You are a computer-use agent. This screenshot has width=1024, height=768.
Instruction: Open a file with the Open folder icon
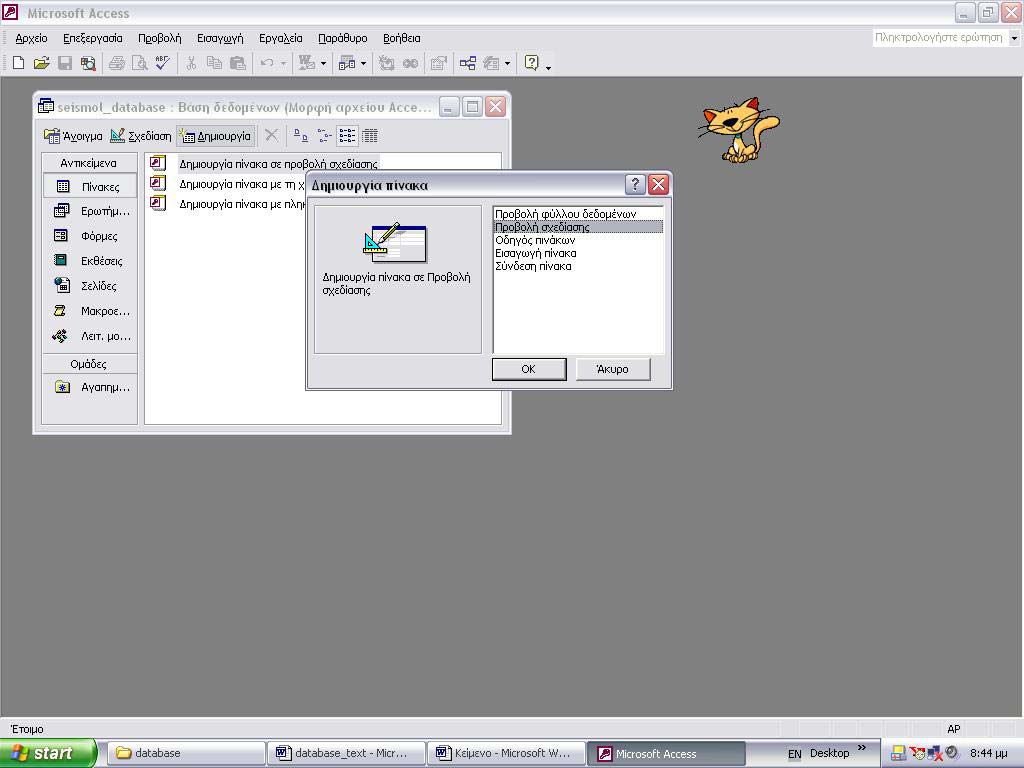point(41,63)
